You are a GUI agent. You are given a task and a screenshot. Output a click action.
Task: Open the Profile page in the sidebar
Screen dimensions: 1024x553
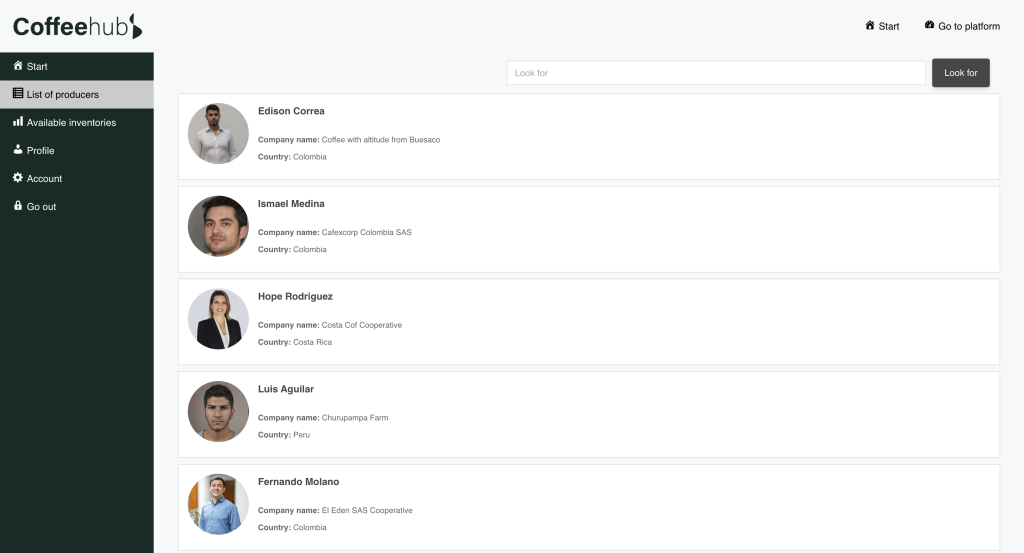click(x=76, y=150)
